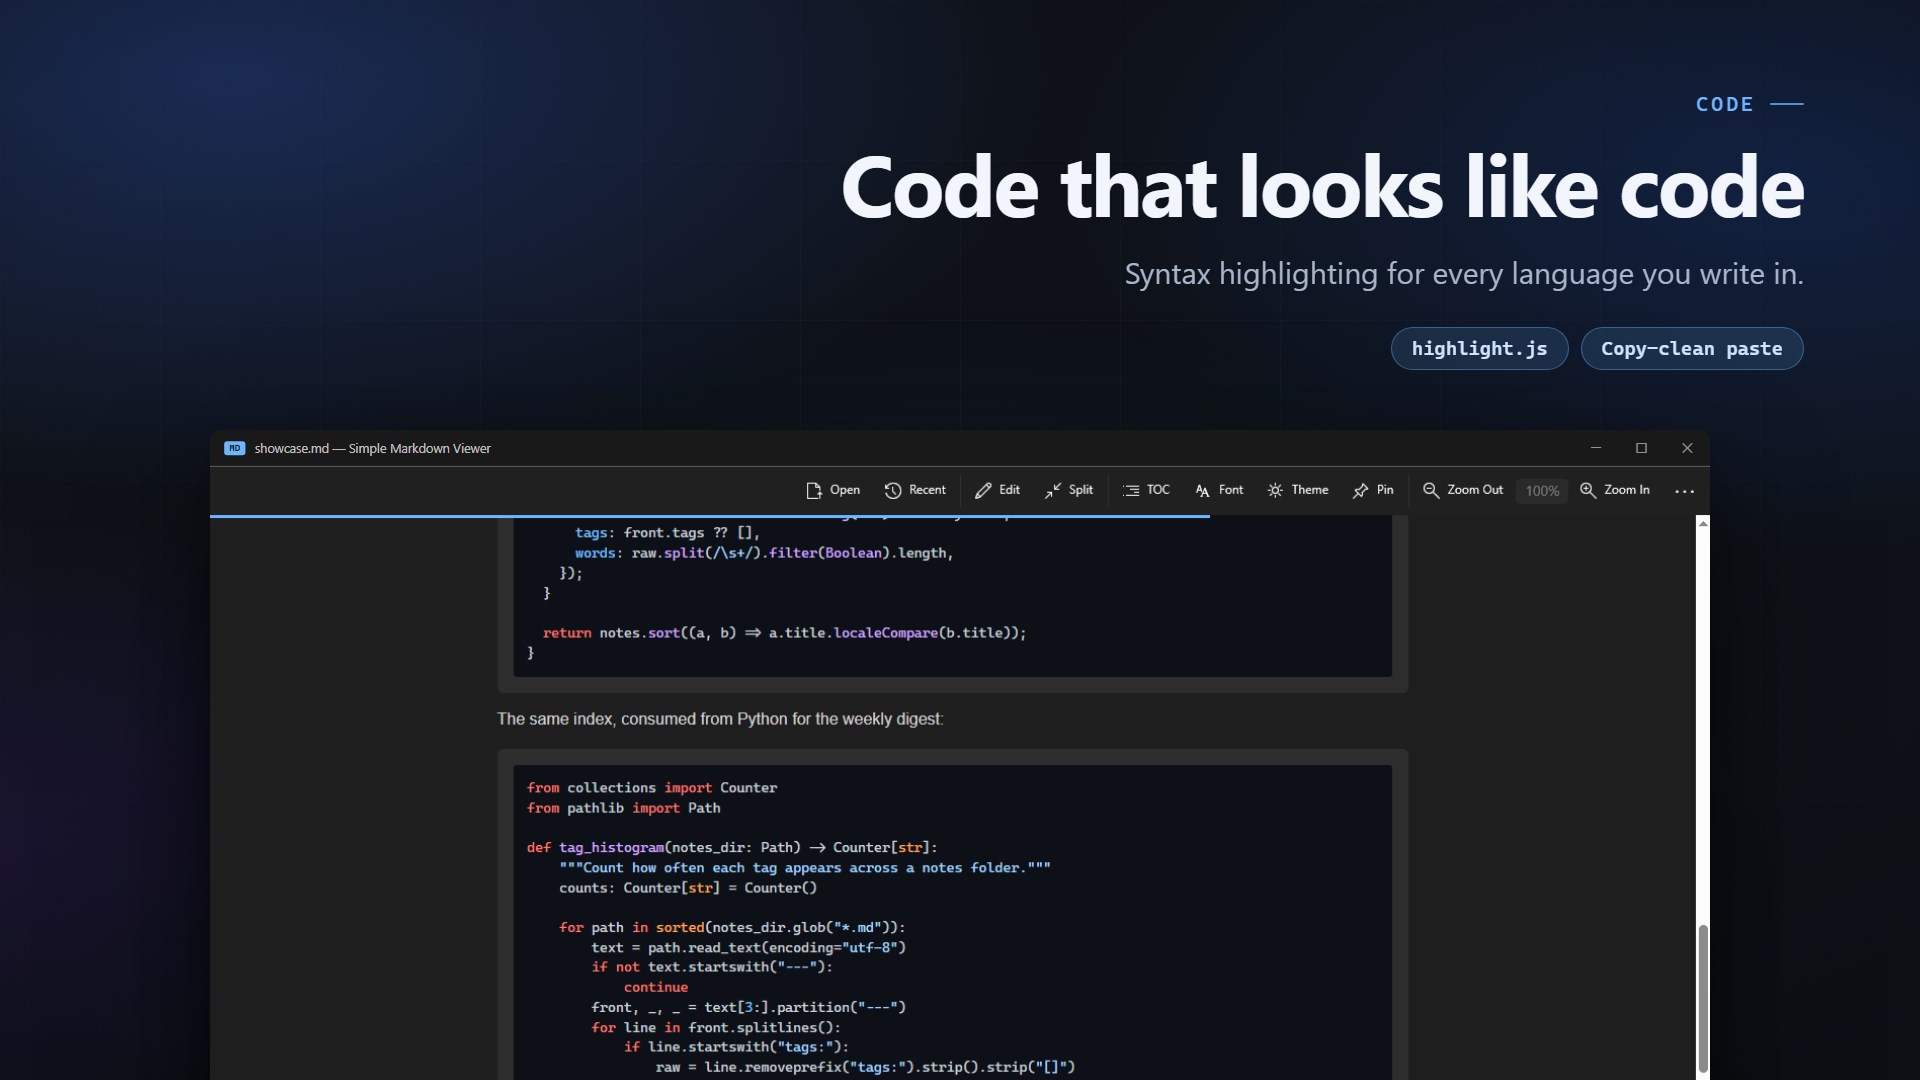Open the Font size icon
Image resolution: width=1920 pixels, height=1080 pixels.
click(1202, 490)
